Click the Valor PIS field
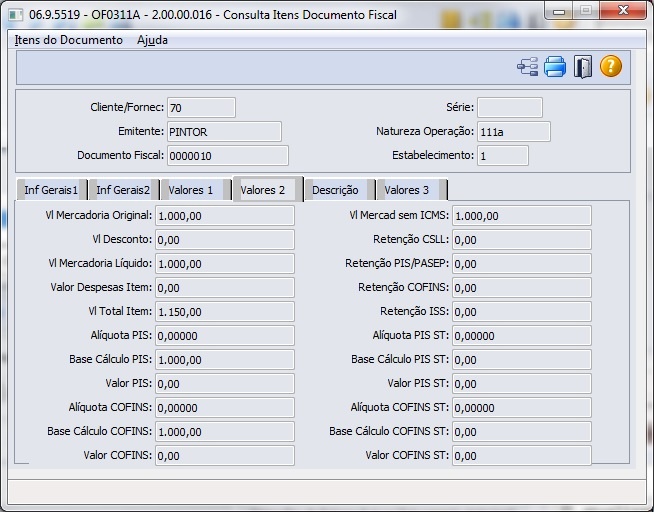Image resolution: width=654 pixels, height=512 pixels. 225,384
